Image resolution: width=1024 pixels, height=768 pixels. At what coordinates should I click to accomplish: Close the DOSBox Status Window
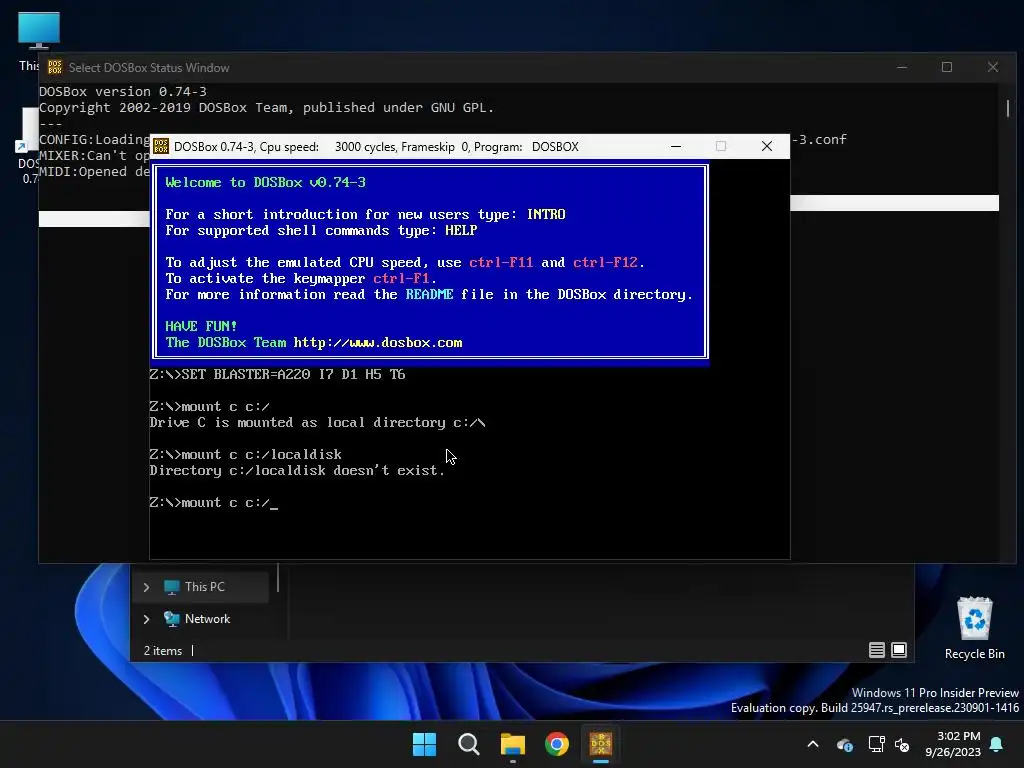tap(993, 67)
